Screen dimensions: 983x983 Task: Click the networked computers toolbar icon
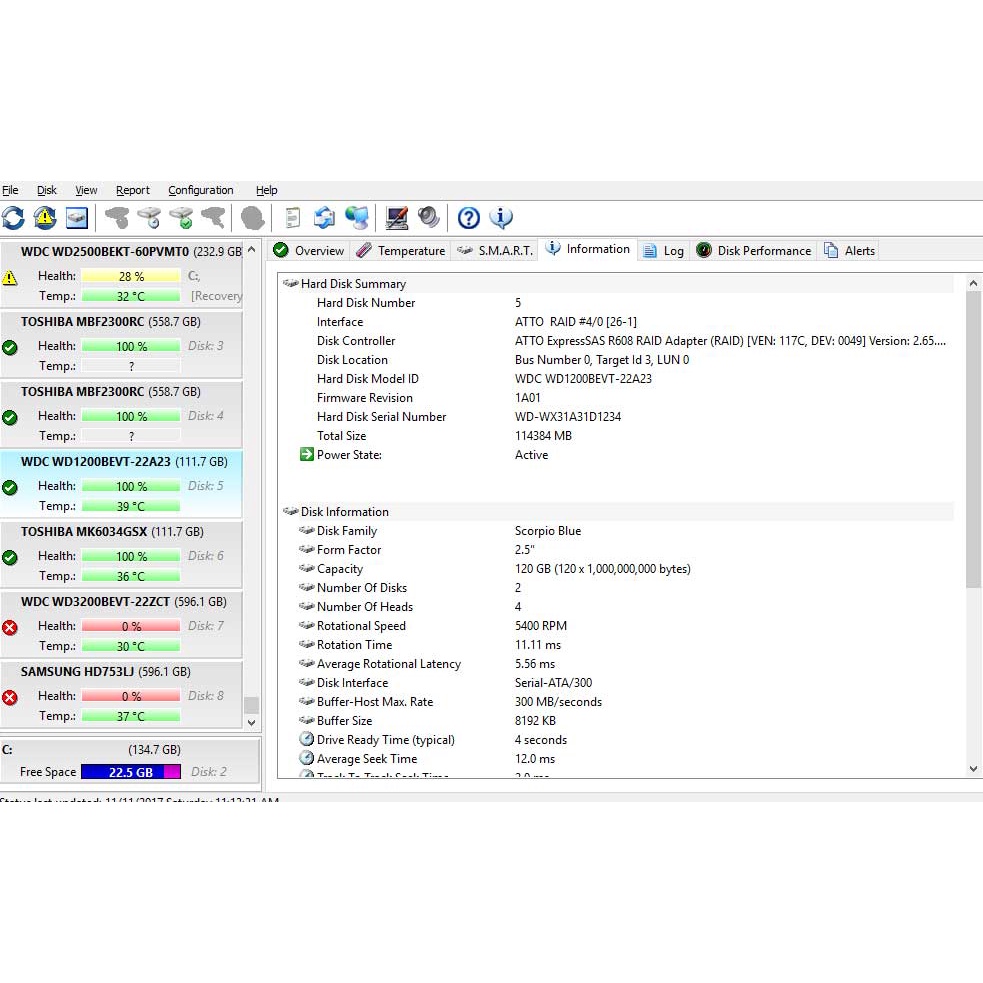pos(356,218)
